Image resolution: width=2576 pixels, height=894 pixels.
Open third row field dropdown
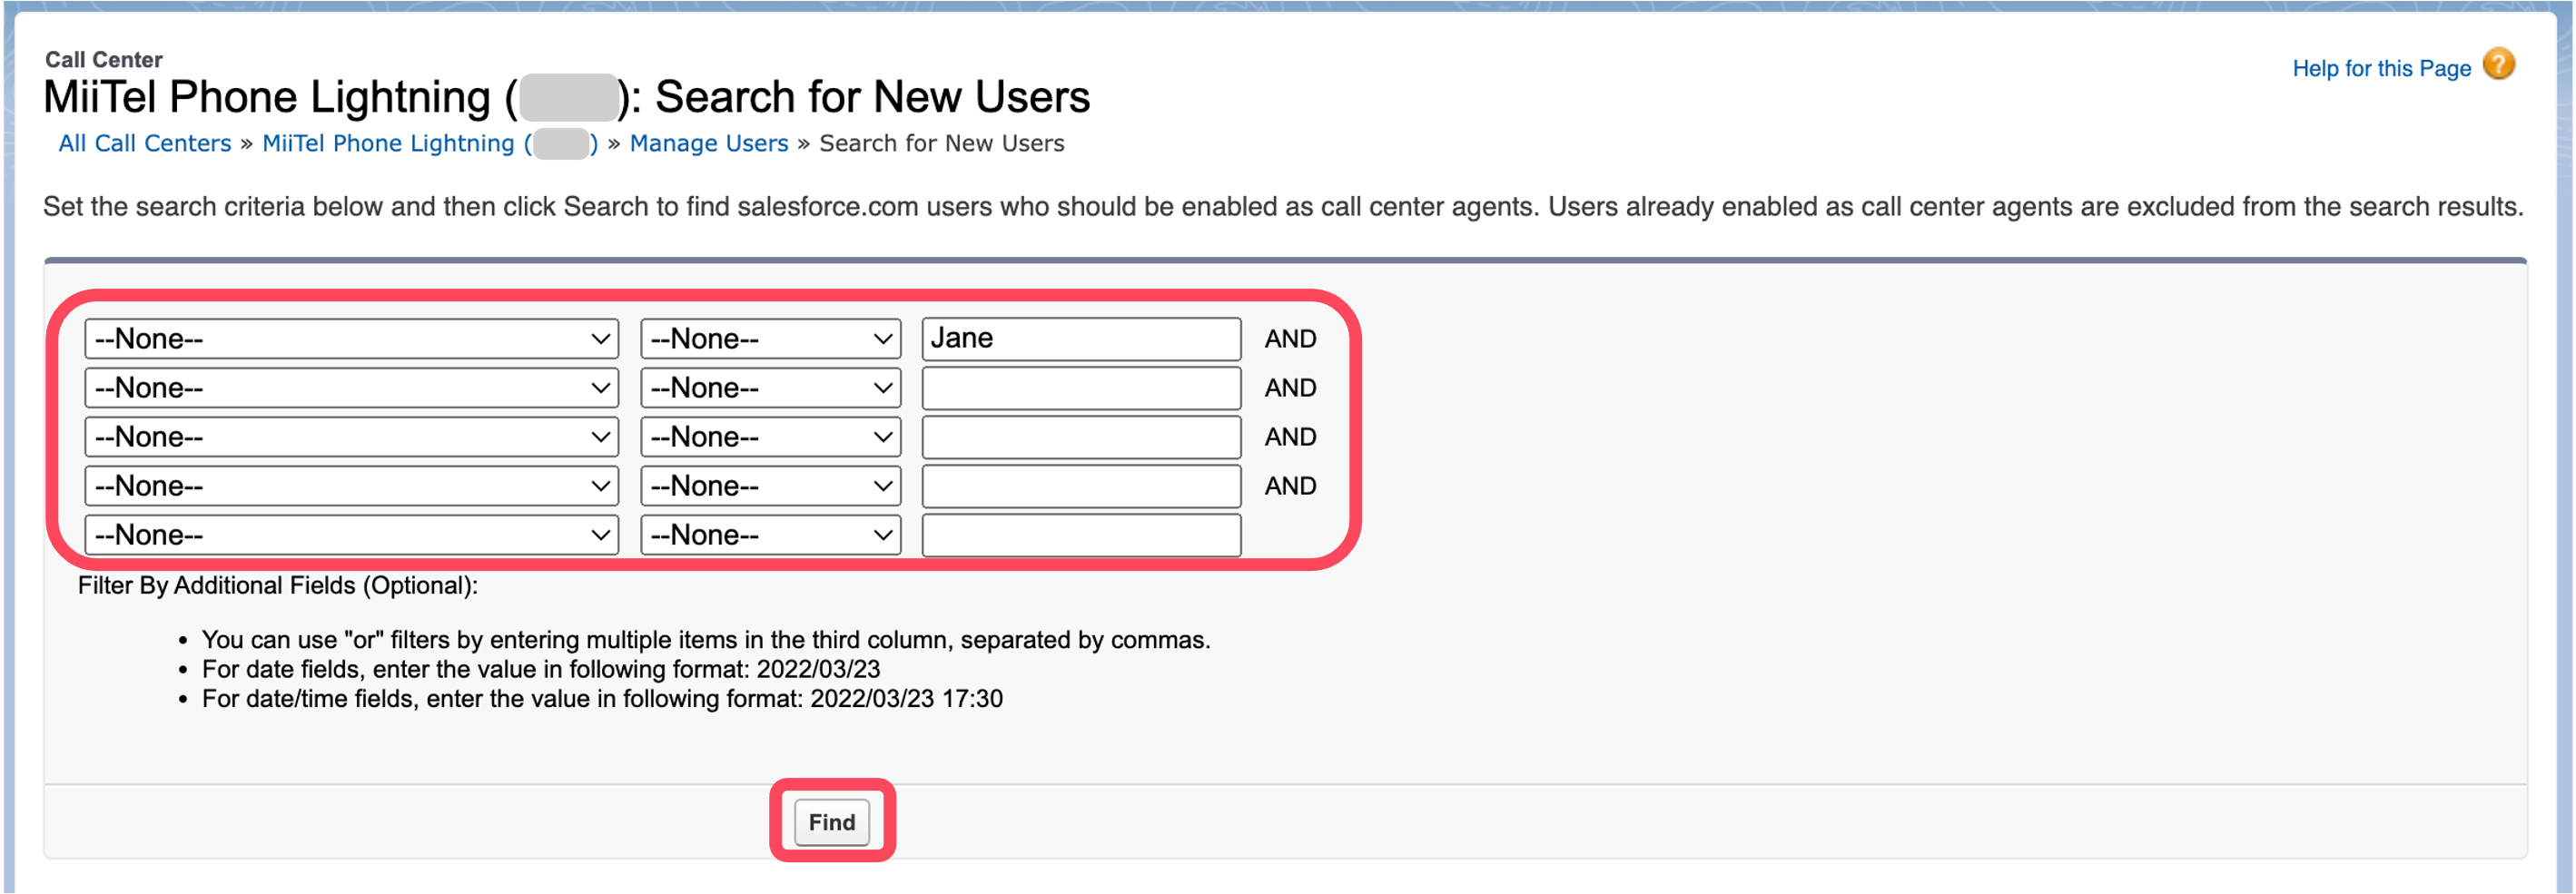pyautogui.click(x=352, y=437)
